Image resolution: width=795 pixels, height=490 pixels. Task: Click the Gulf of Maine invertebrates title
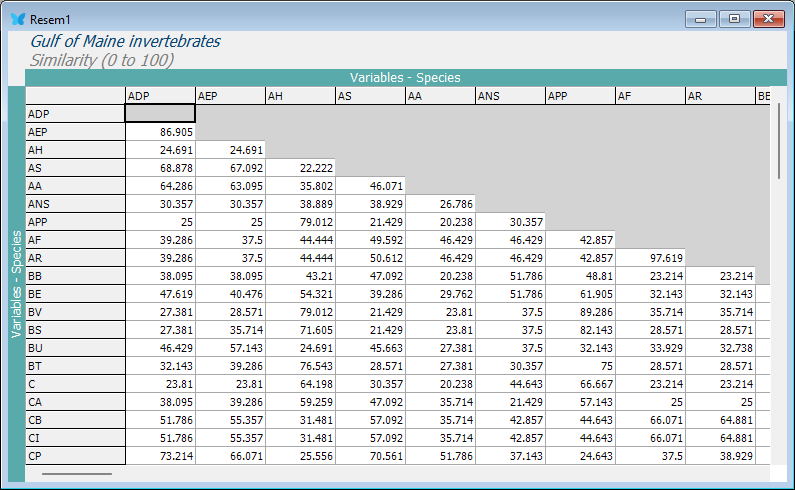(126, 42)
